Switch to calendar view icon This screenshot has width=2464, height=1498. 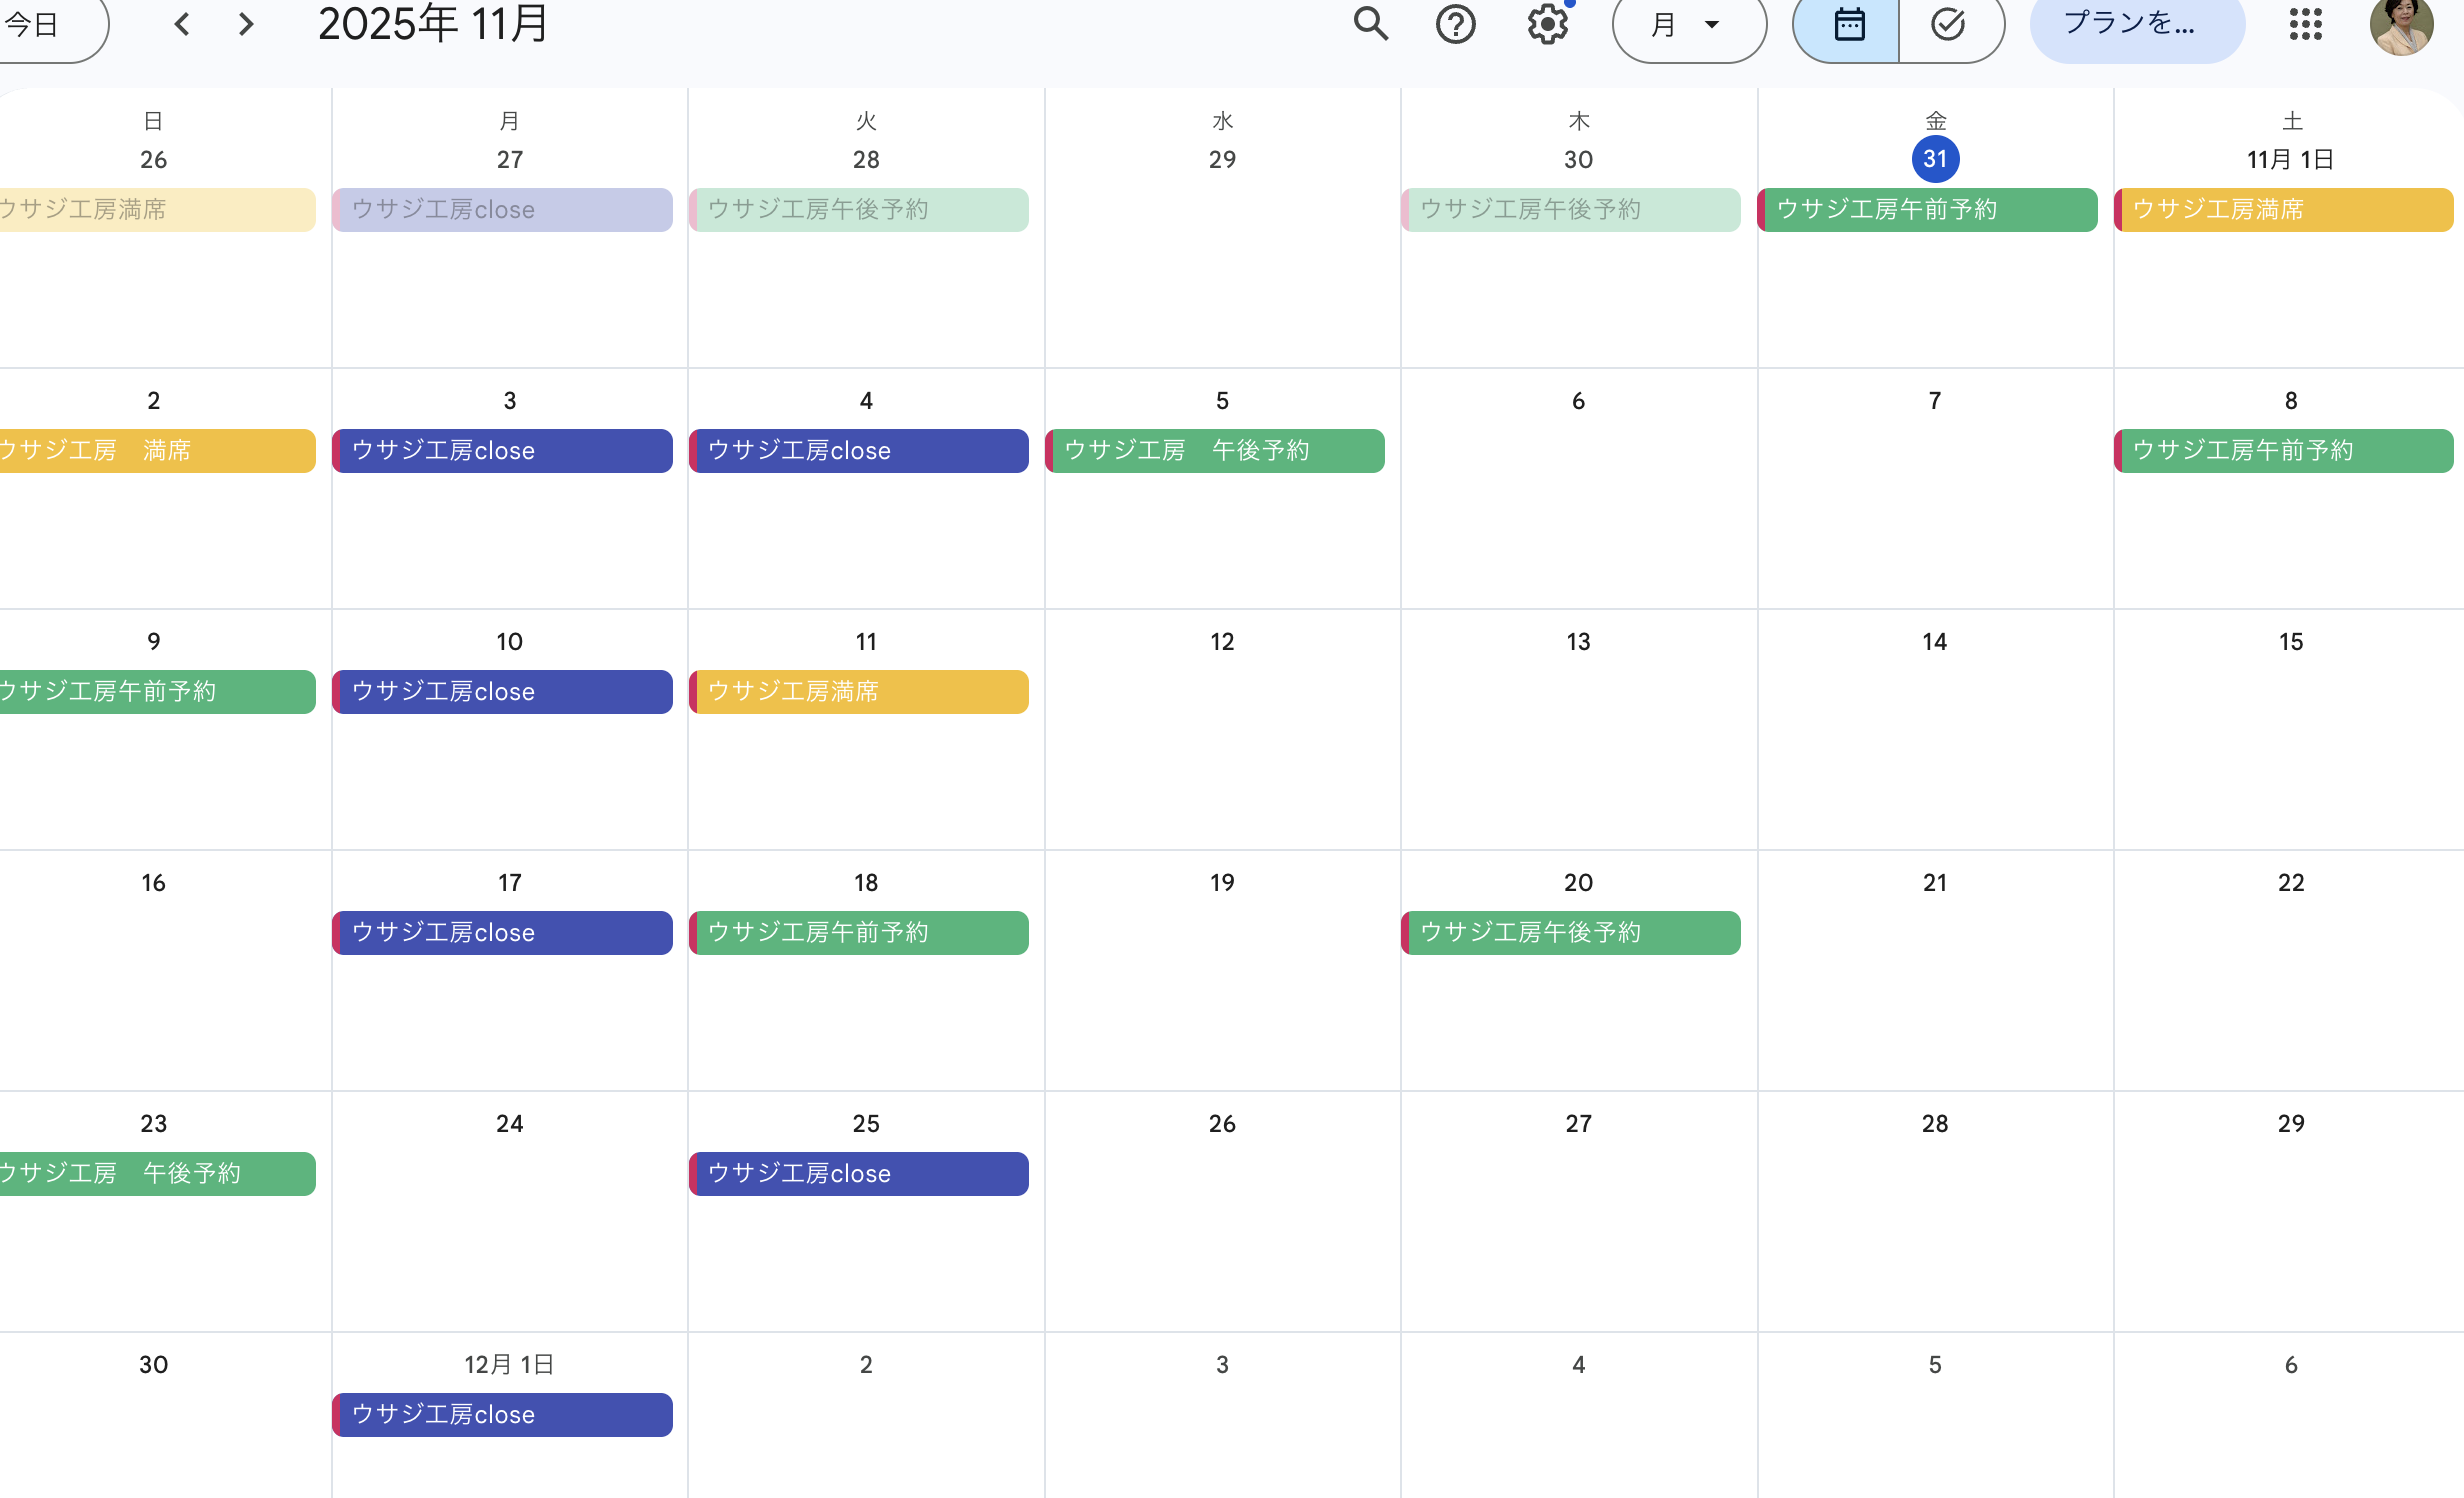[1848, 24]
